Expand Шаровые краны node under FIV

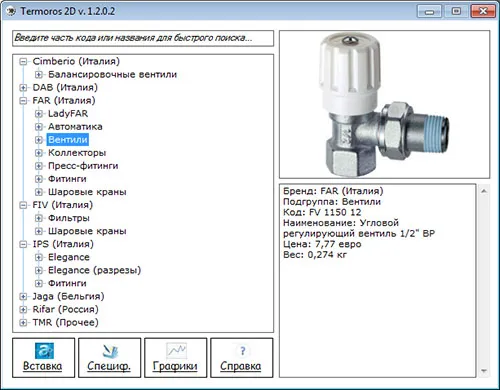pyautogui.click(x=39, y=231)
